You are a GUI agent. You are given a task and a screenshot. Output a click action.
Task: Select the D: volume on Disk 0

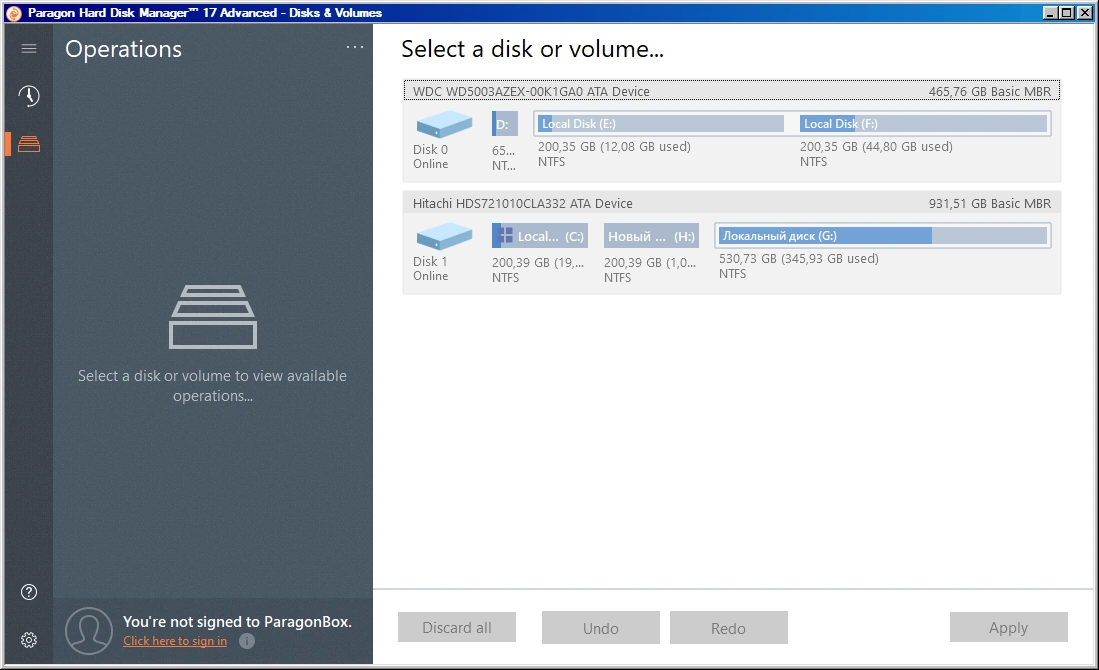click(x=505, y=124)
